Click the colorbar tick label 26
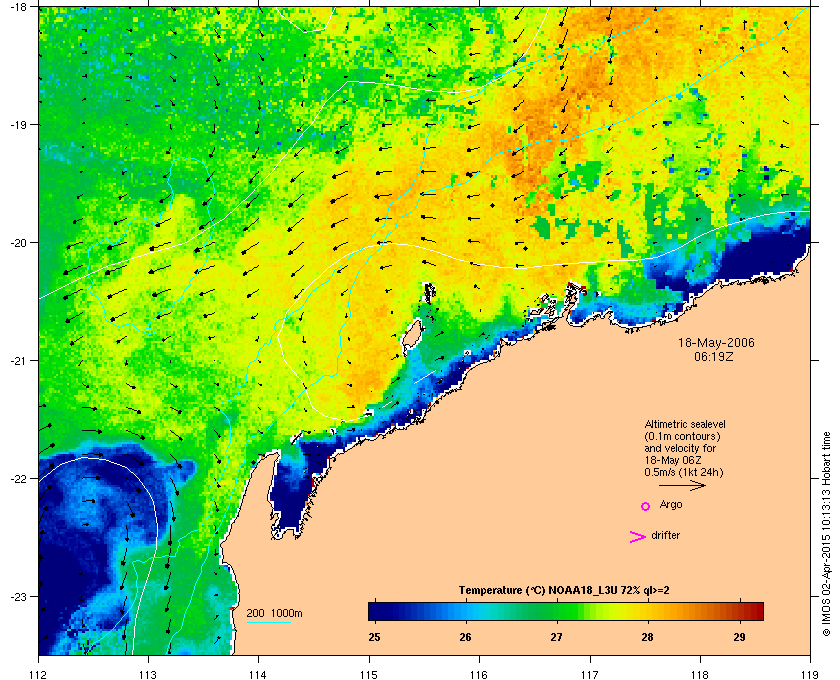 466,637
